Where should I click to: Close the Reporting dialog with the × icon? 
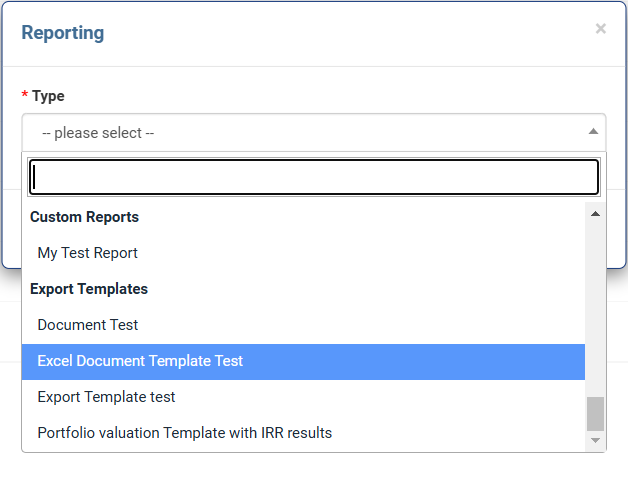(x=600, y=29)
